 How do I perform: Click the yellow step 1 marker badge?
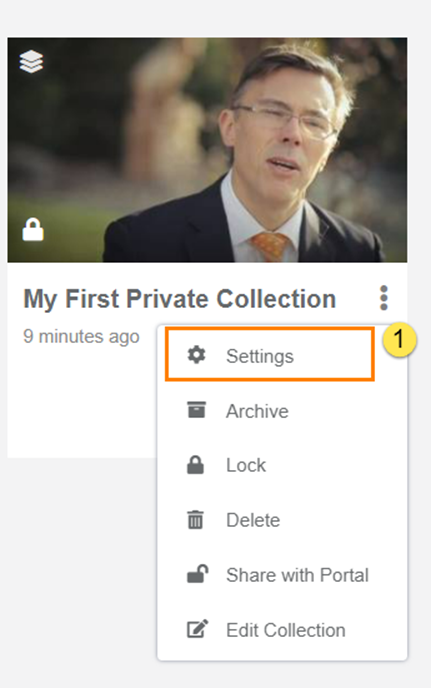[399, 340]
